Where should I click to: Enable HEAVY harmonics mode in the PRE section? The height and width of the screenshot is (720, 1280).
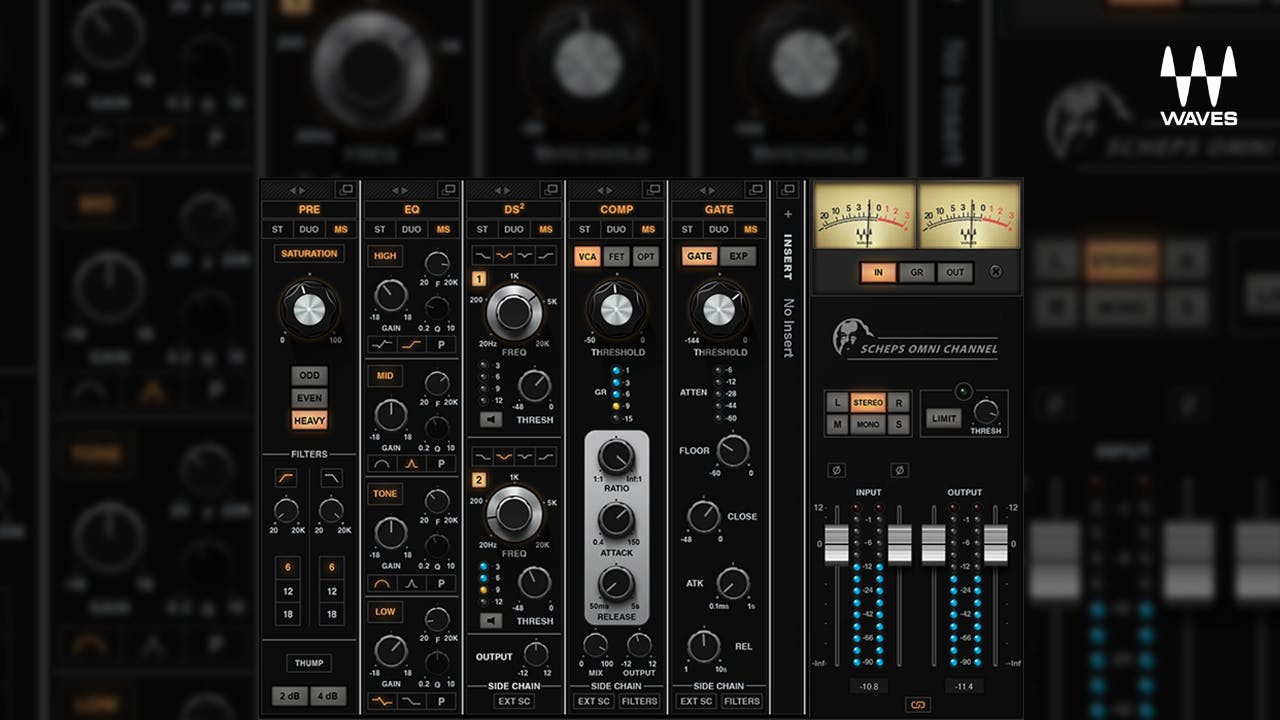(310, 422)
